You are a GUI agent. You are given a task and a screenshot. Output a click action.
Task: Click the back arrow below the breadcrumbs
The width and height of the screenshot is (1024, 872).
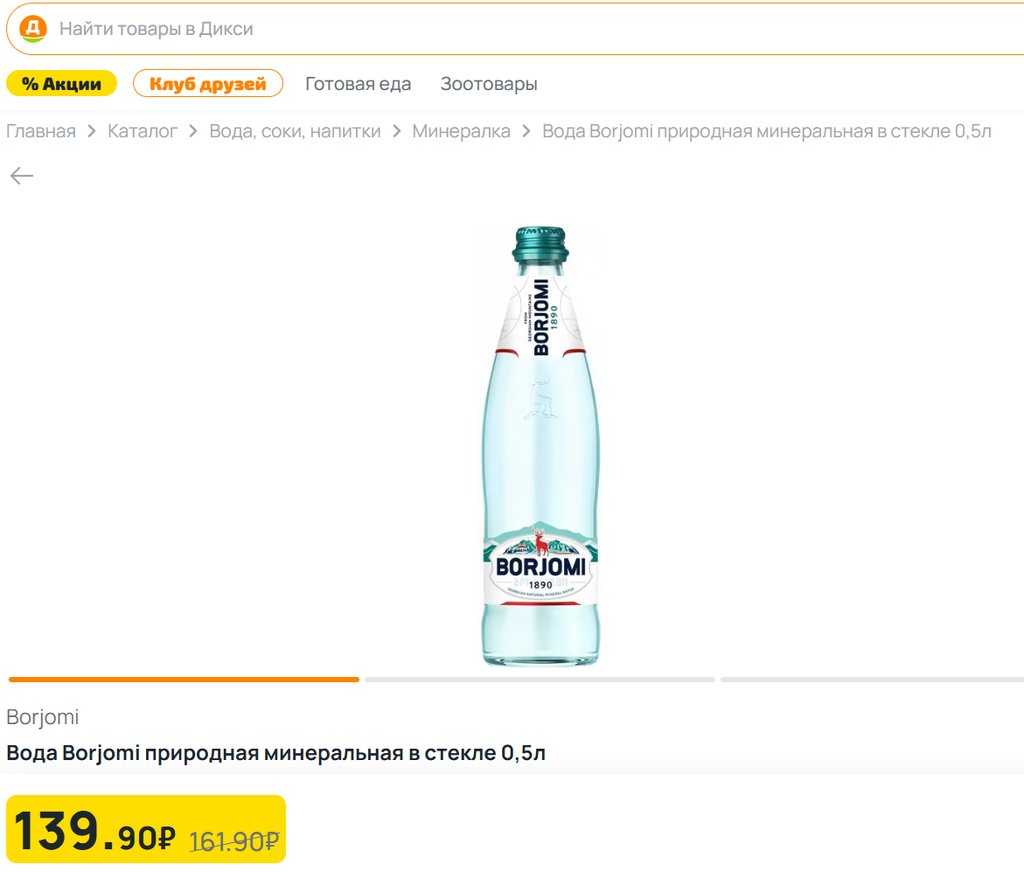point(22,177)
